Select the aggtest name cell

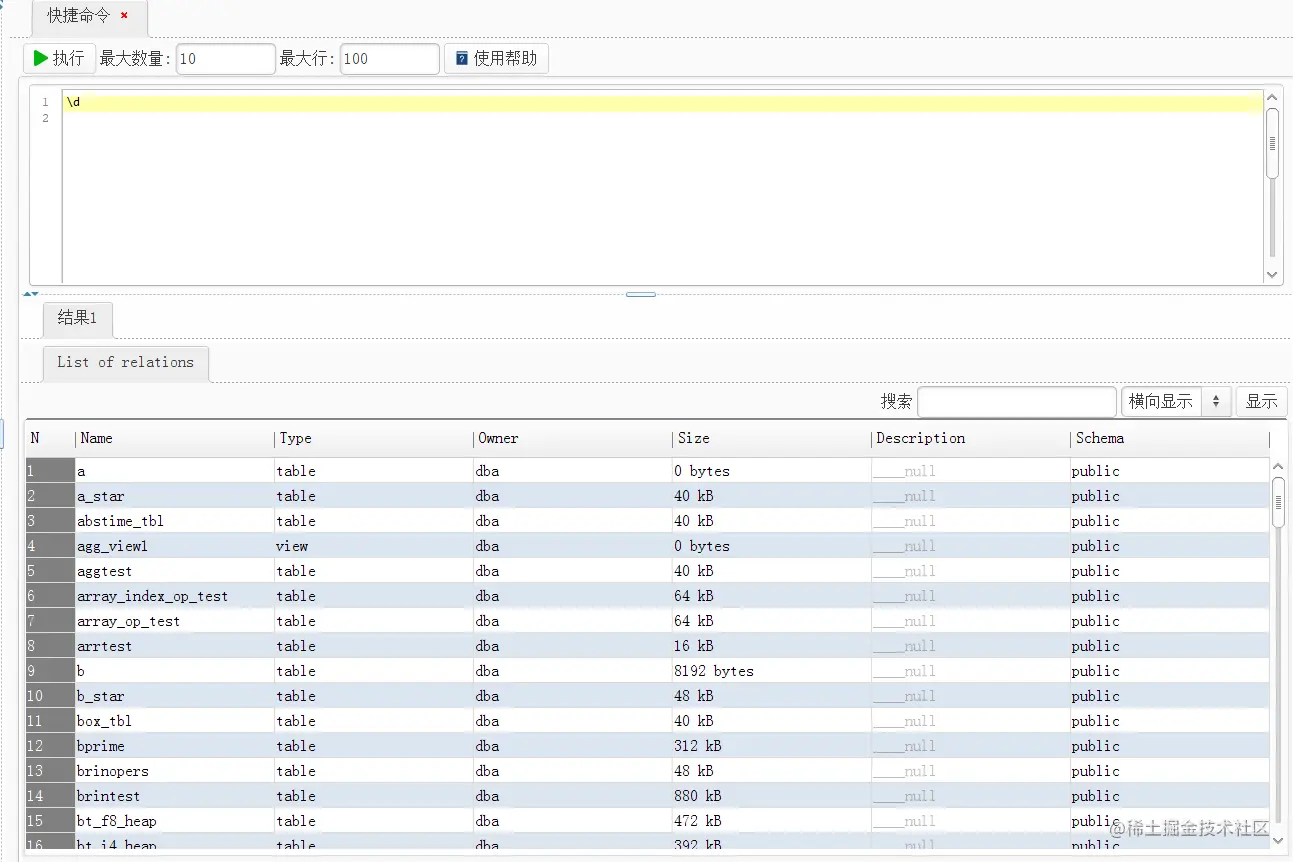click(x=174, y=571)
